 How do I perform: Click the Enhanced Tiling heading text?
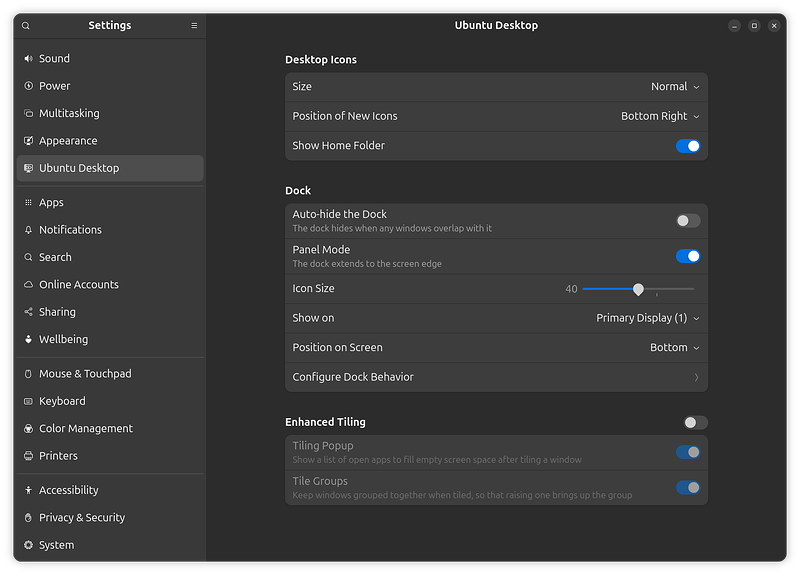tap(326, 422)
